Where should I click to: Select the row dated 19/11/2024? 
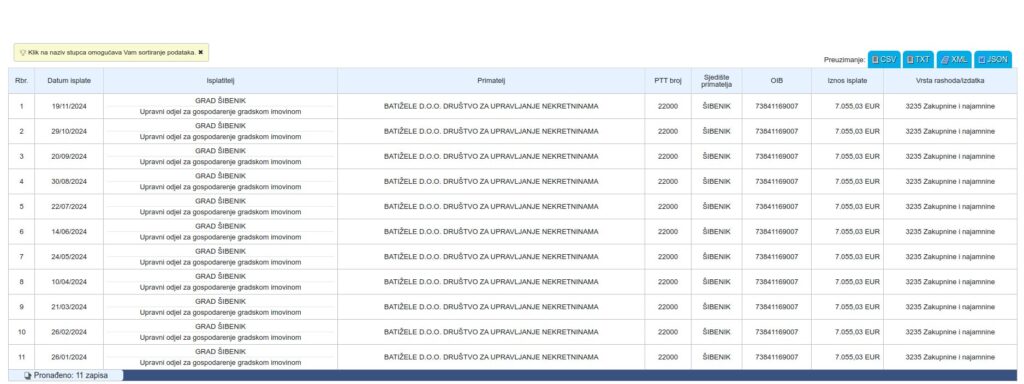point(513,106)
